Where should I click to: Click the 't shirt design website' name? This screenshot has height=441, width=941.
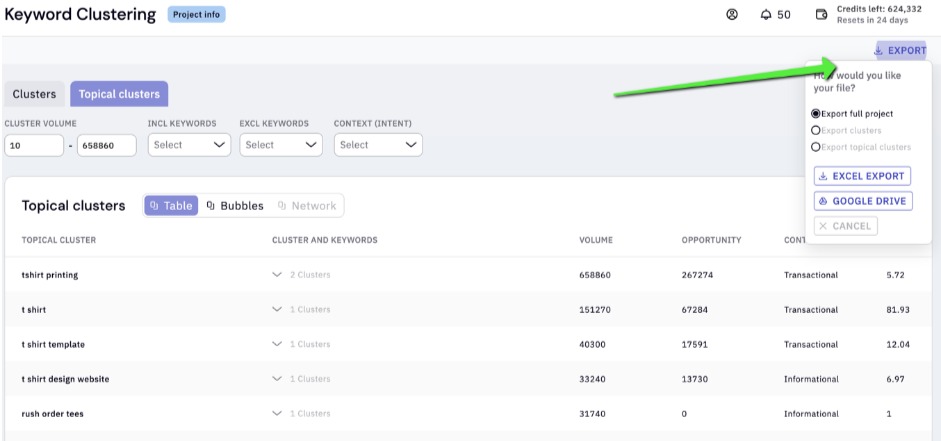click(65, 379)
